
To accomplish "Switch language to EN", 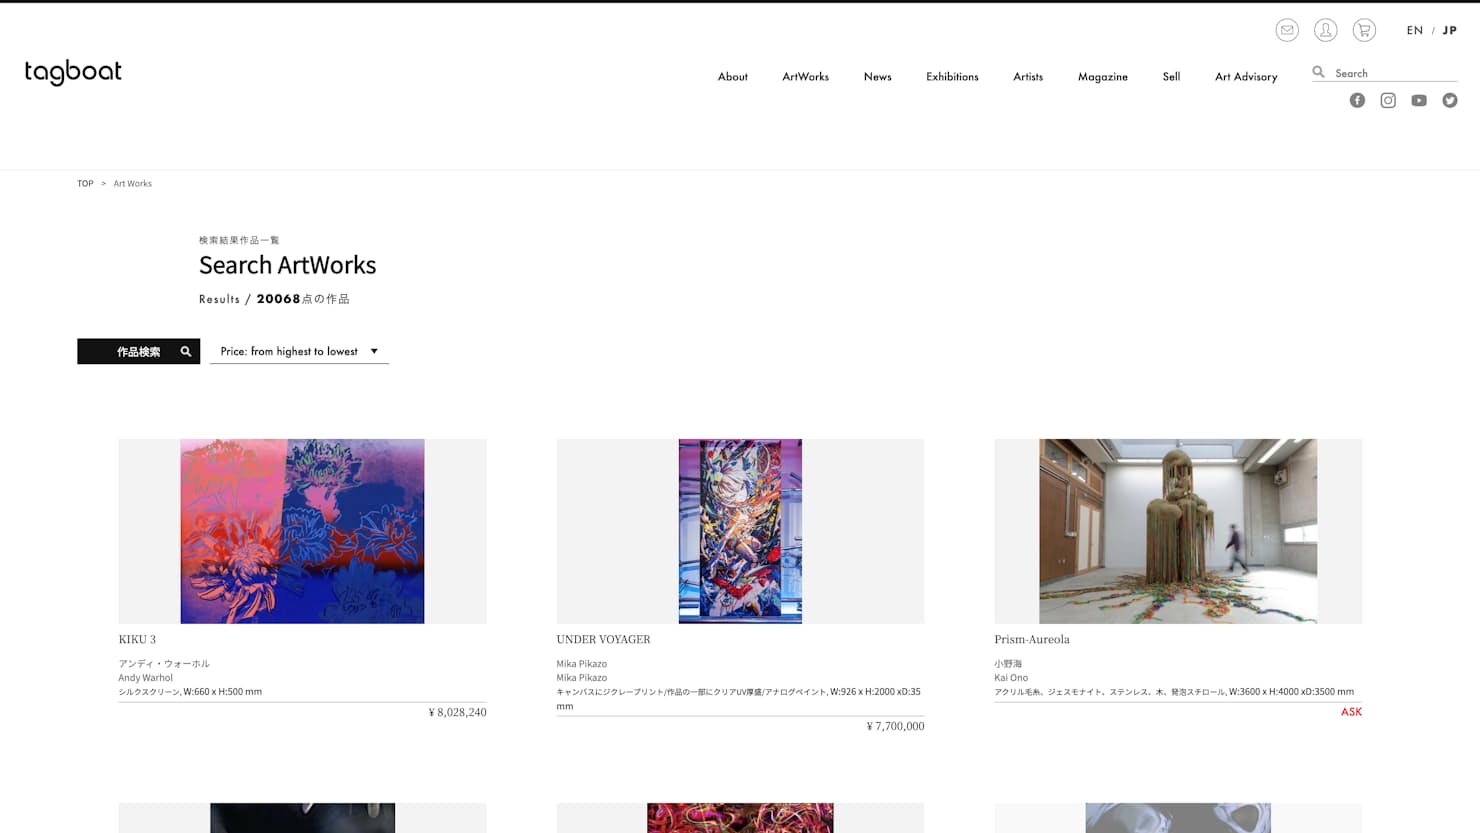I will click(1414, 30).
